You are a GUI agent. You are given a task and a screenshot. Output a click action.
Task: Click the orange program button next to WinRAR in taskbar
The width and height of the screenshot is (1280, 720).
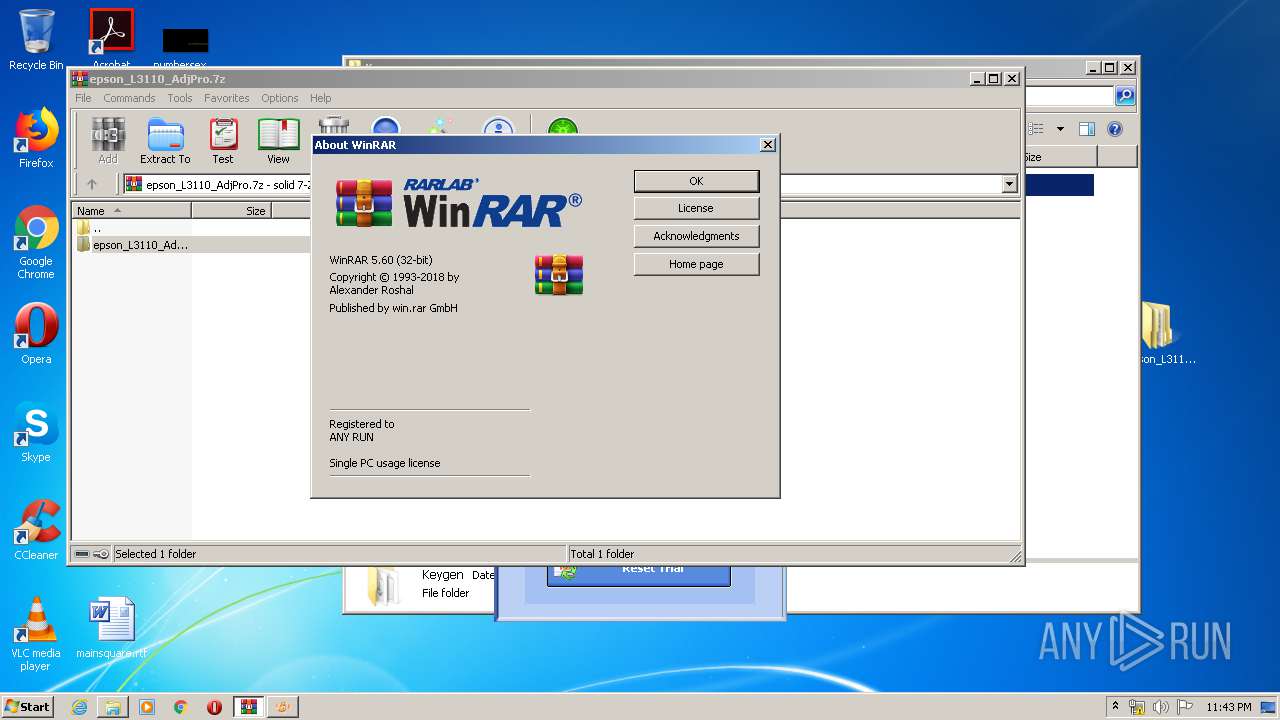[x=284, y=706]
